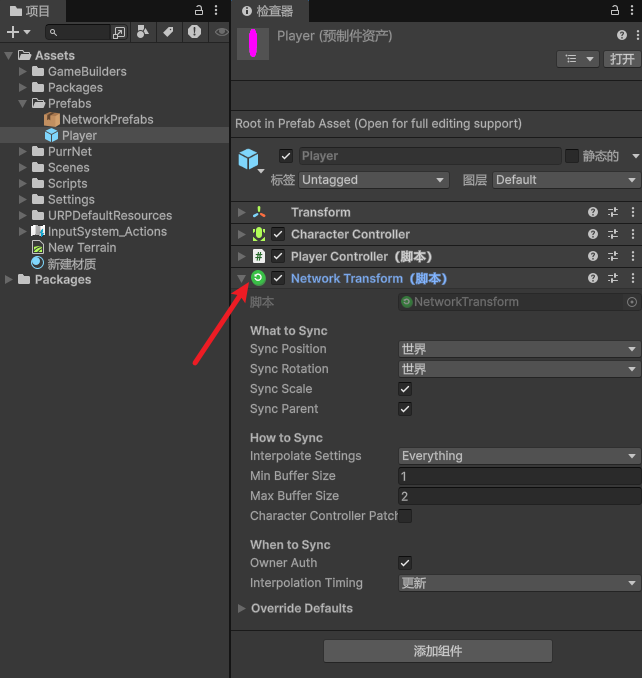Open Player Controller presets icon
The image size is (642, 678).
click(613, 256)
